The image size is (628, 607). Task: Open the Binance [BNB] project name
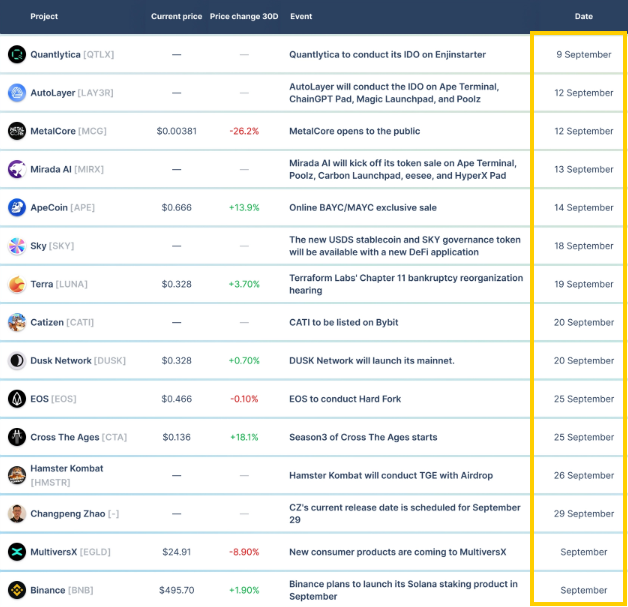pyautogui.click(x=62, y=590)
